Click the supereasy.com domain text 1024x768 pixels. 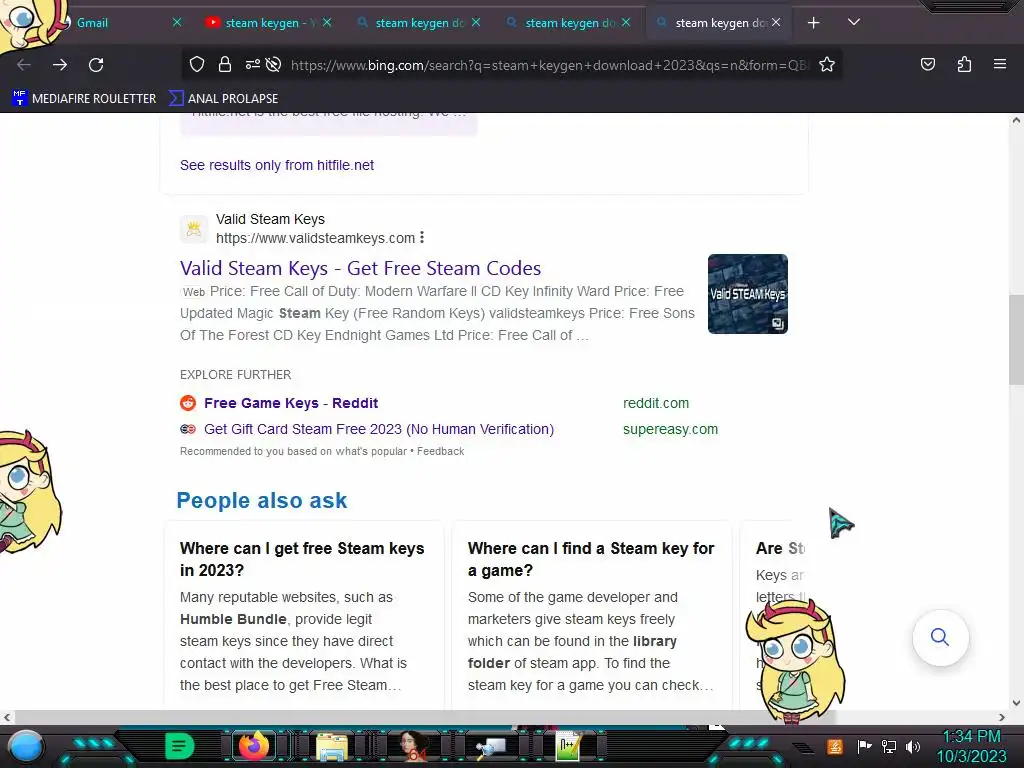[670, 429]
